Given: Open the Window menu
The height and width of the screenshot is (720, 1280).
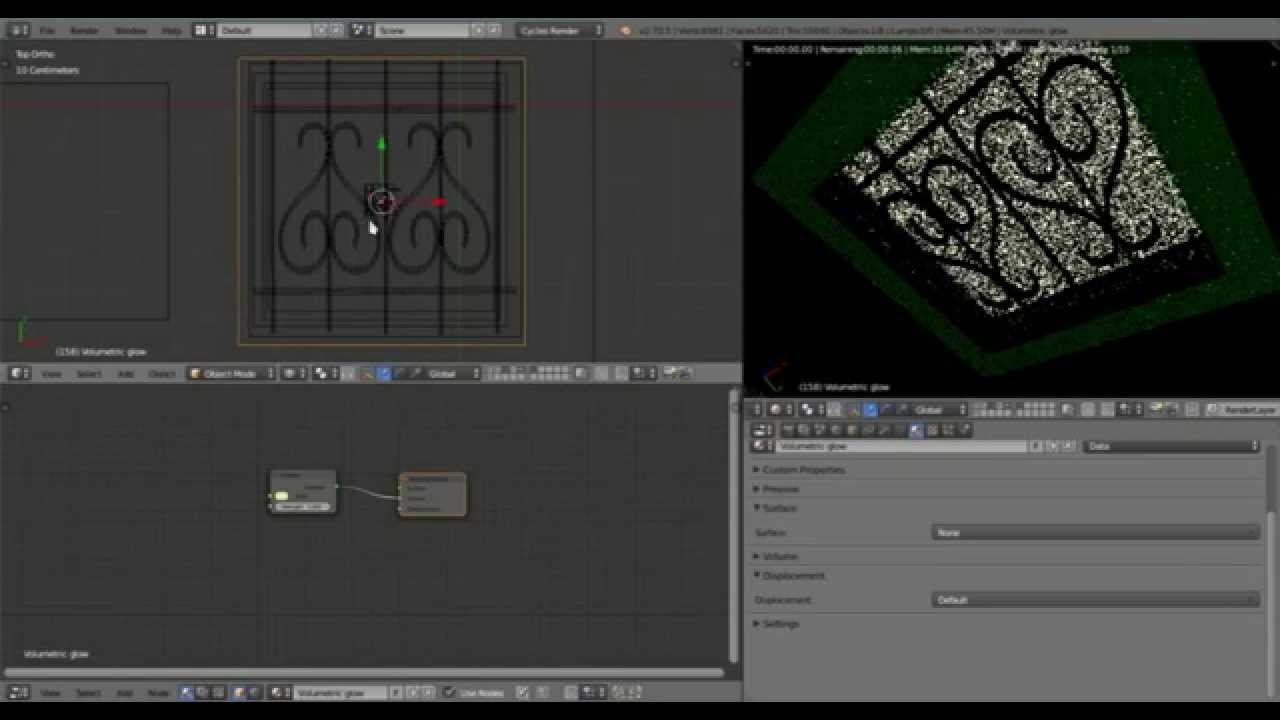Looking at the screenshot, I should click(130, 31).
